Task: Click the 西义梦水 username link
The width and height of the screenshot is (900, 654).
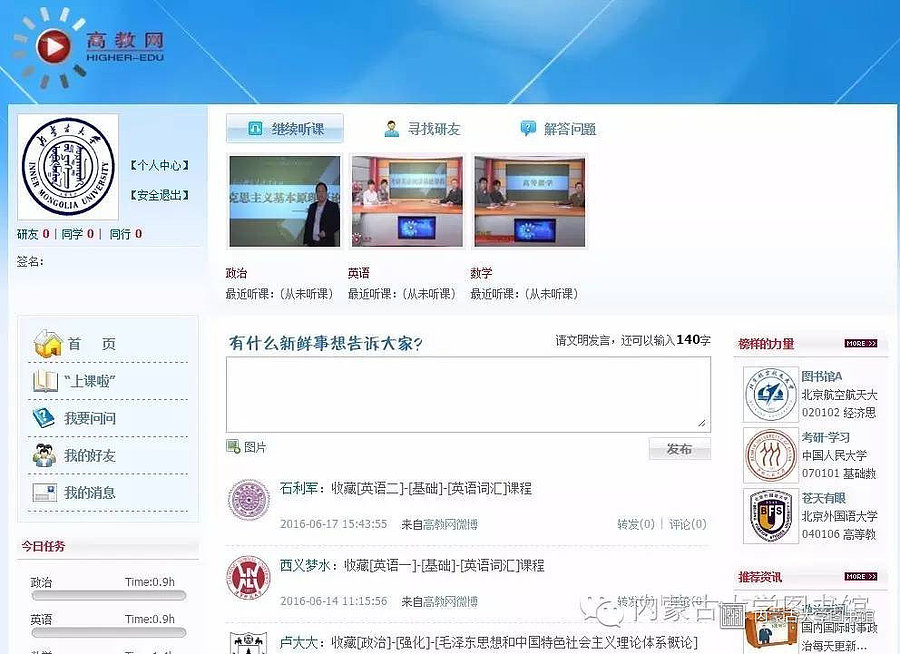Action: [305, 566]
